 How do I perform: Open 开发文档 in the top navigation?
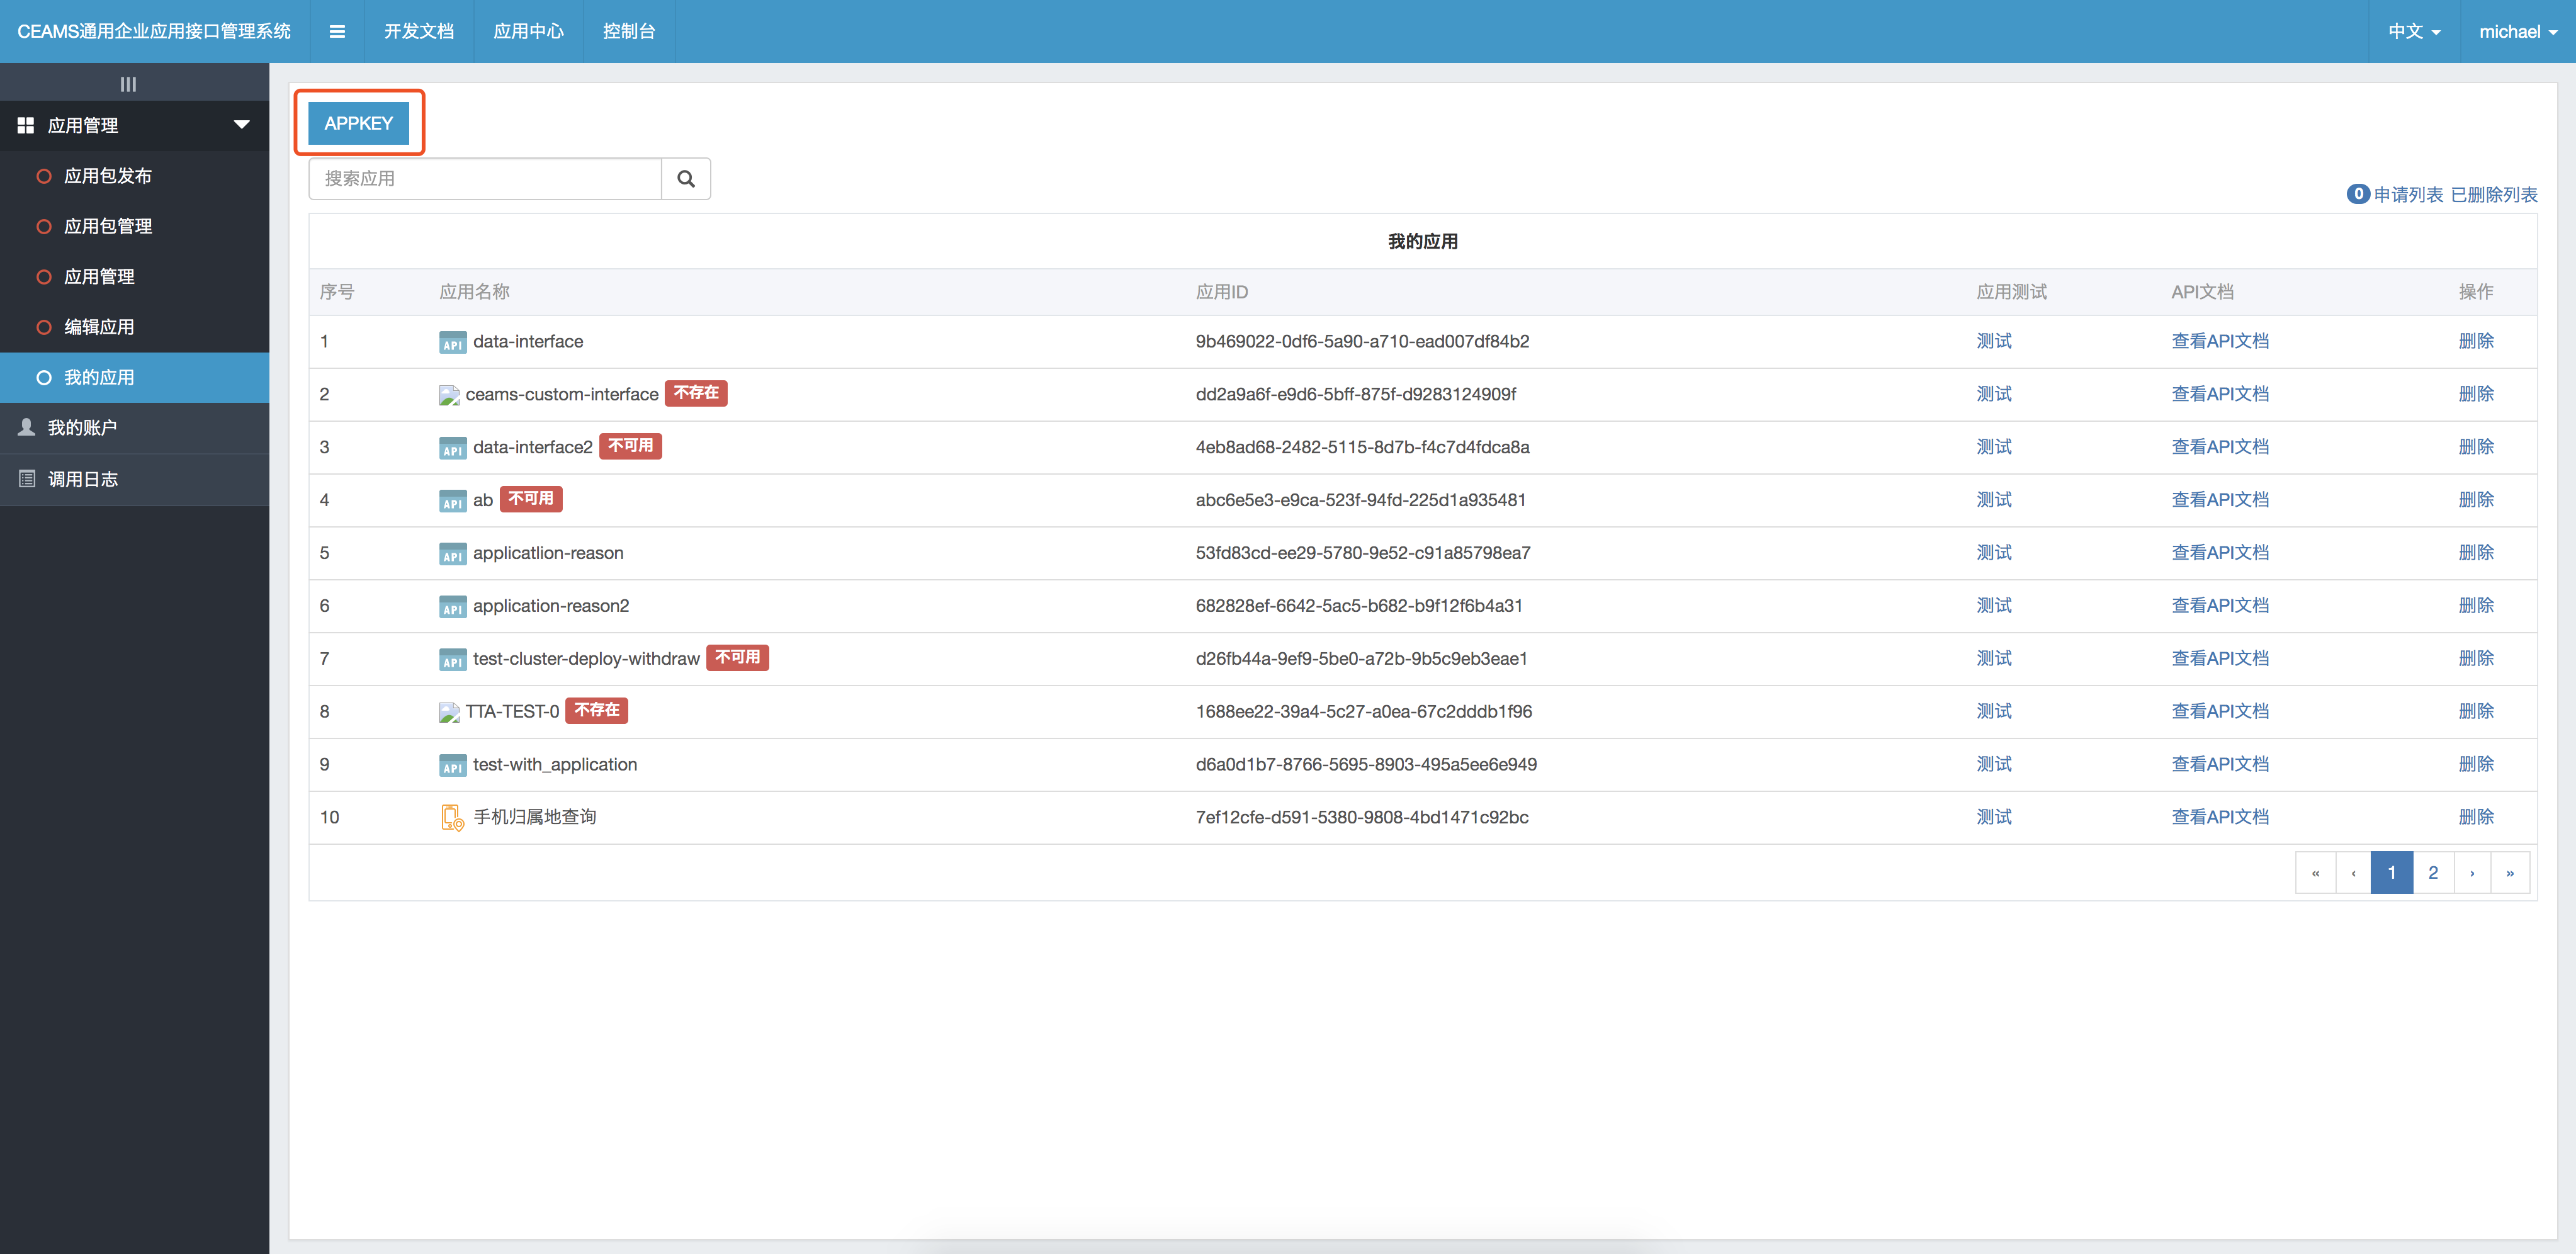(419, 31)
